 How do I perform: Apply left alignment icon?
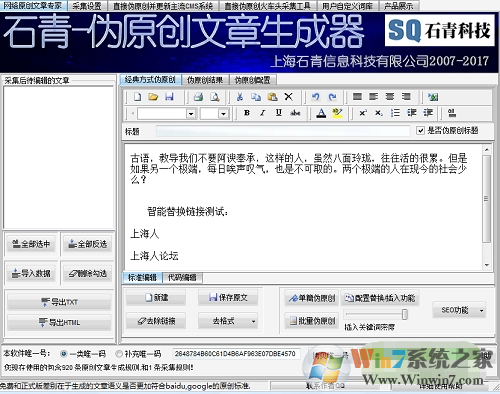(x=374, y=97)
